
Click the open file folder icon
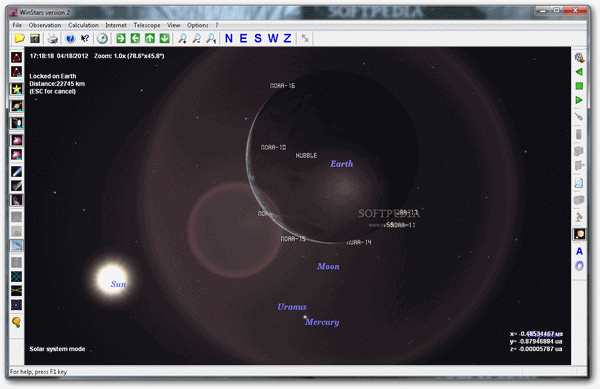tap(19, 38)
